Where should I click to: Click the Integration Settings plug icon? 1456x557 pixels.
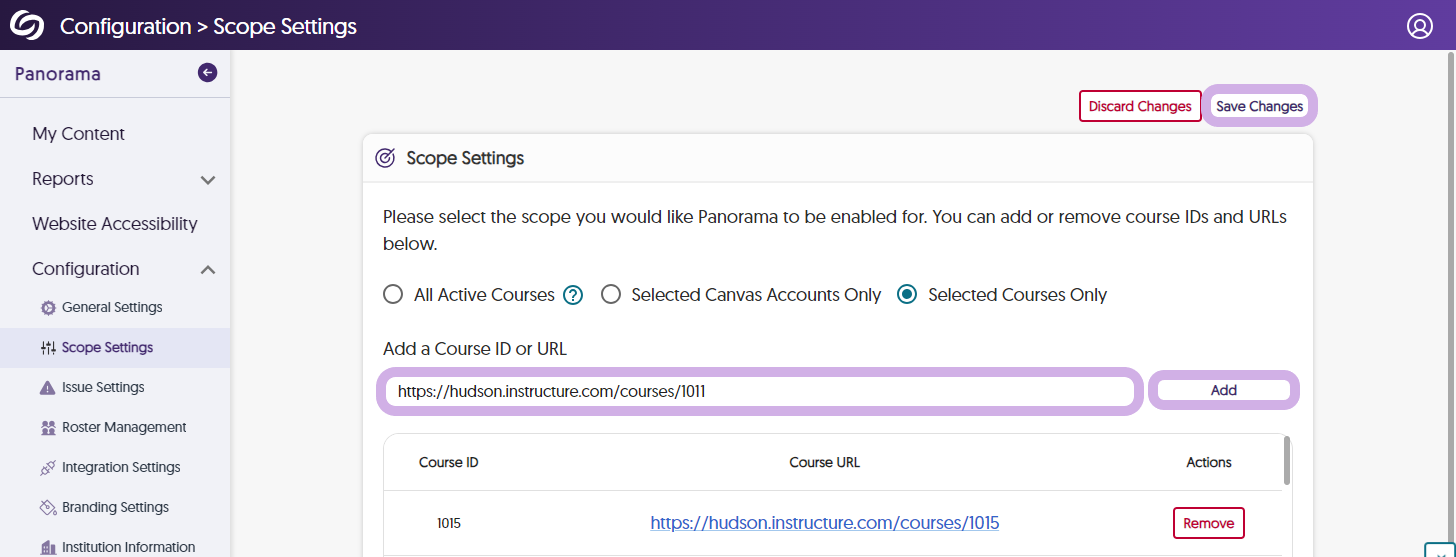(x=48, y=468)
